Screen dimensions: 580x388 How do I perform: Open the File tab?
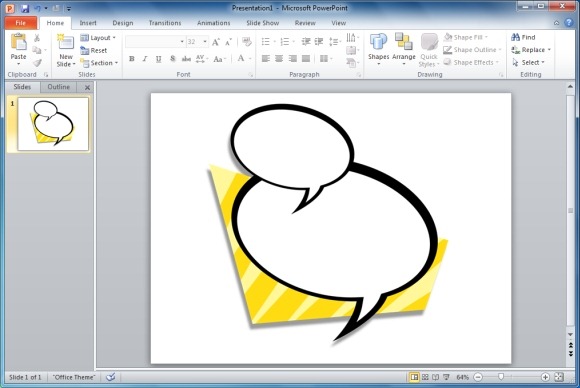point(21,23)
